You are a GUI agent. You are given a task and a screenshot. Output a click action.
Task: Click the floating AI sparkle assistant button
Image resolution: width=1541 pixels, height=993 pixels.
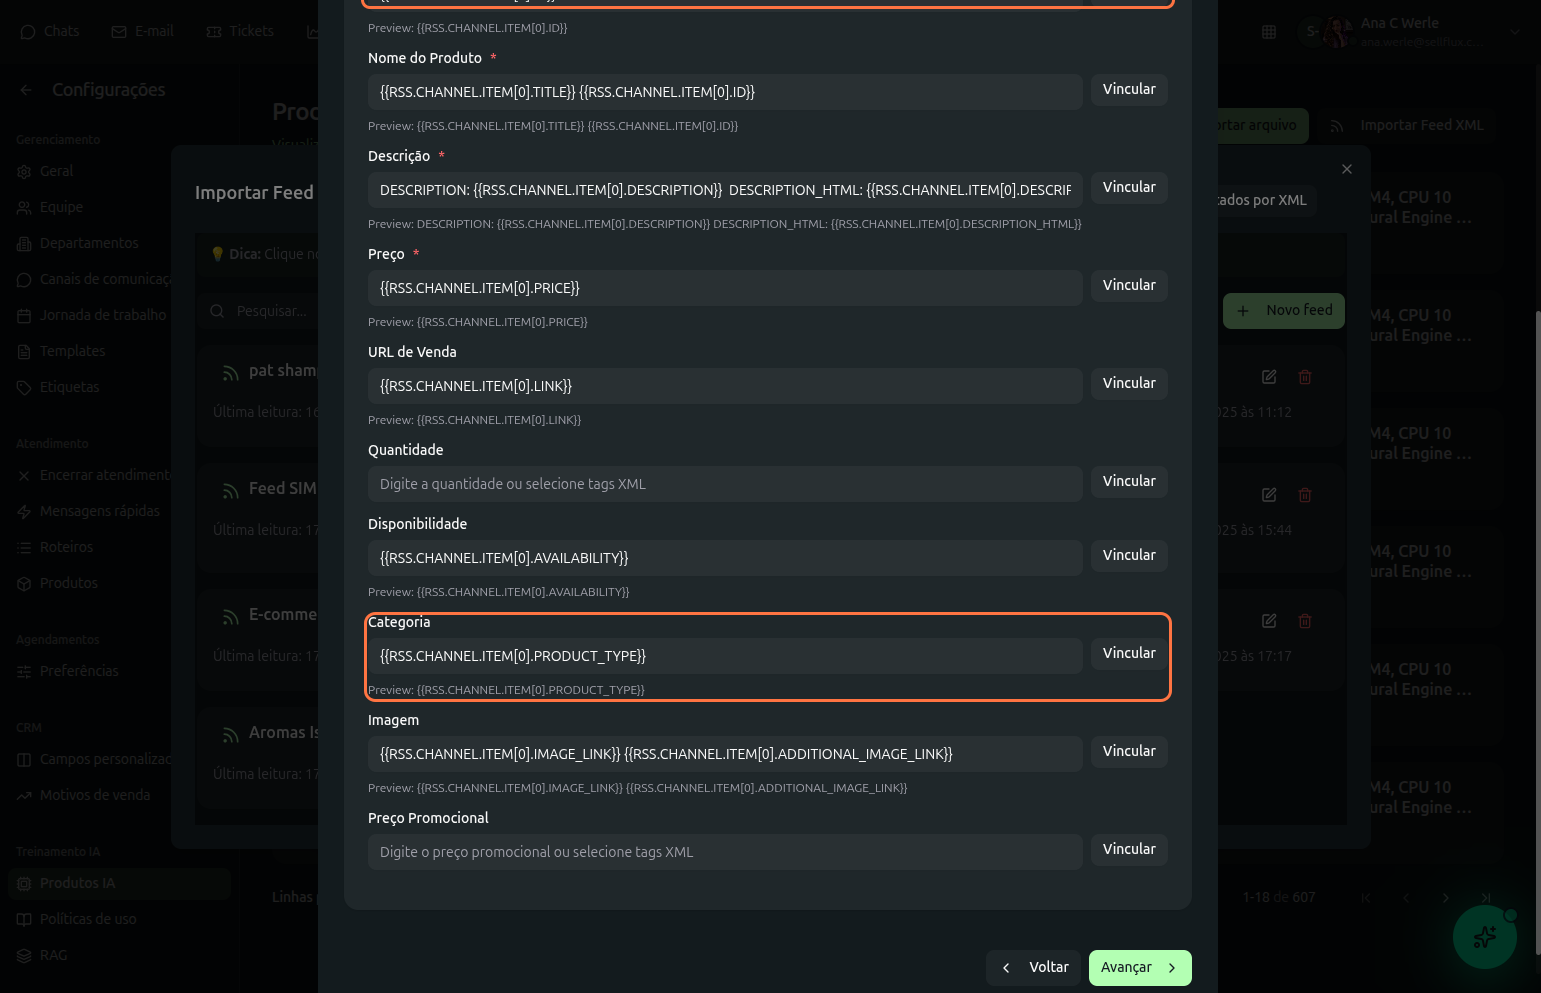click(x=1484, y=937)
